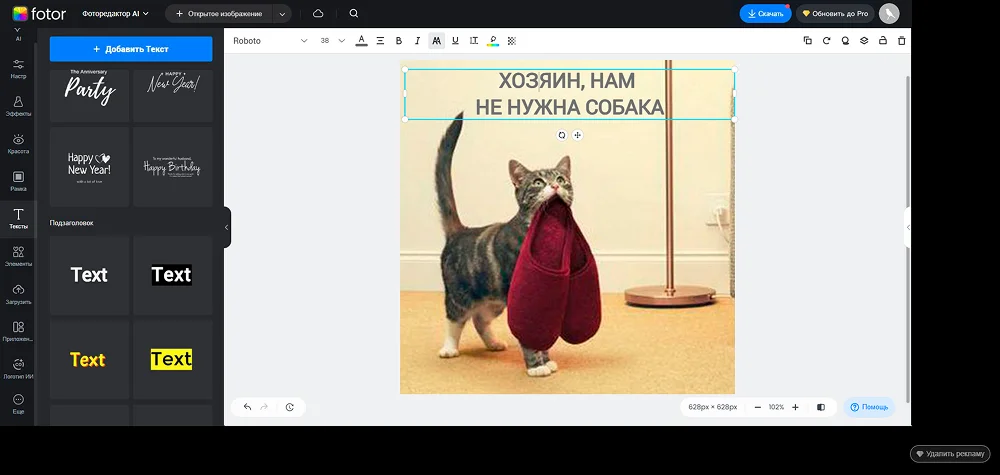
Task: Click the cloud save icon
Action: (x=318, y=14)
